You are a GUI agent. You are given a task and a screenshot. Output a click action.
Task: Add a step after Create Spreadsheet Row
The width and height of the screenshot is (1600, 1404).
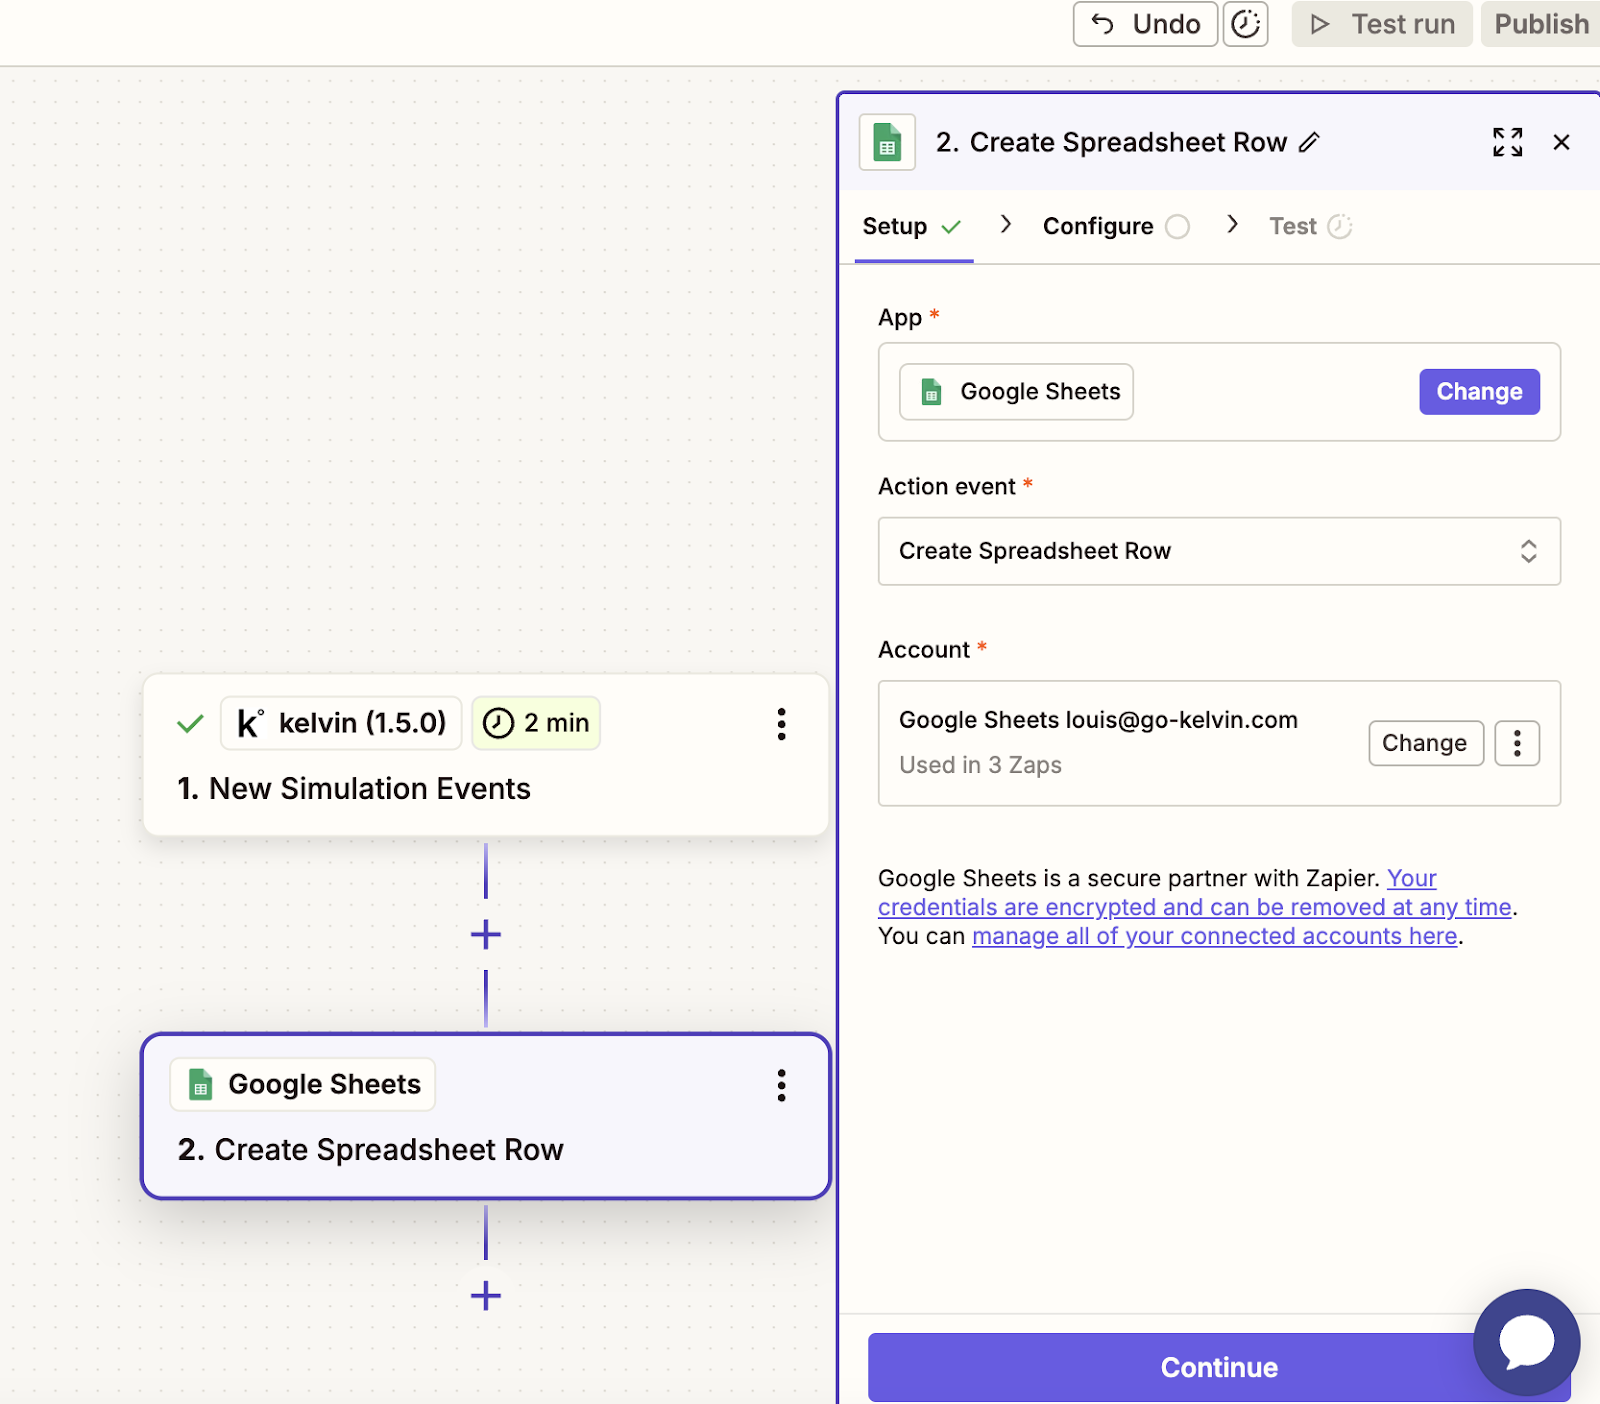486,1296
